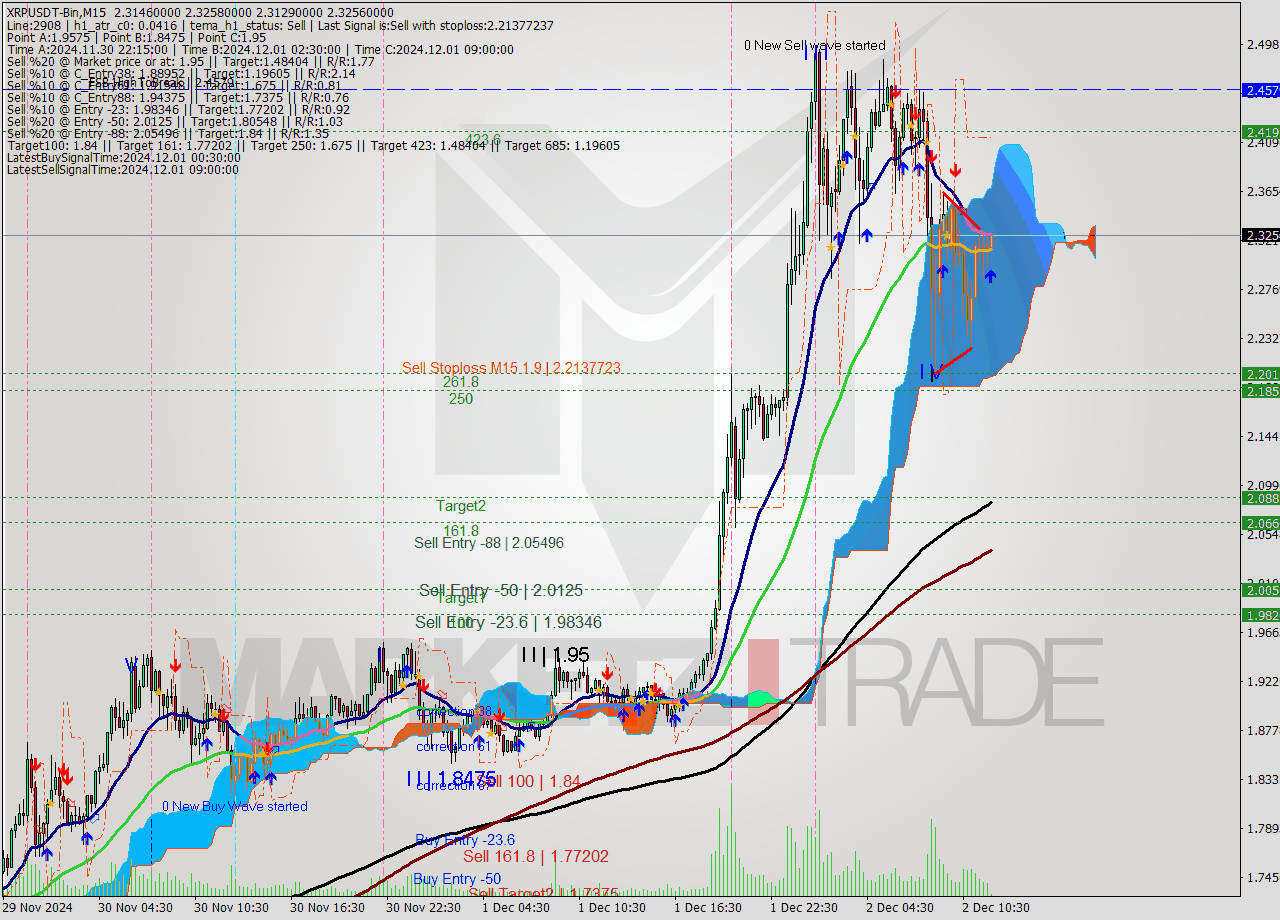Click the 1.745 price axis value
Image resolution: width=1280 pixels, height=920 pixels.
tap(1262, 877)
